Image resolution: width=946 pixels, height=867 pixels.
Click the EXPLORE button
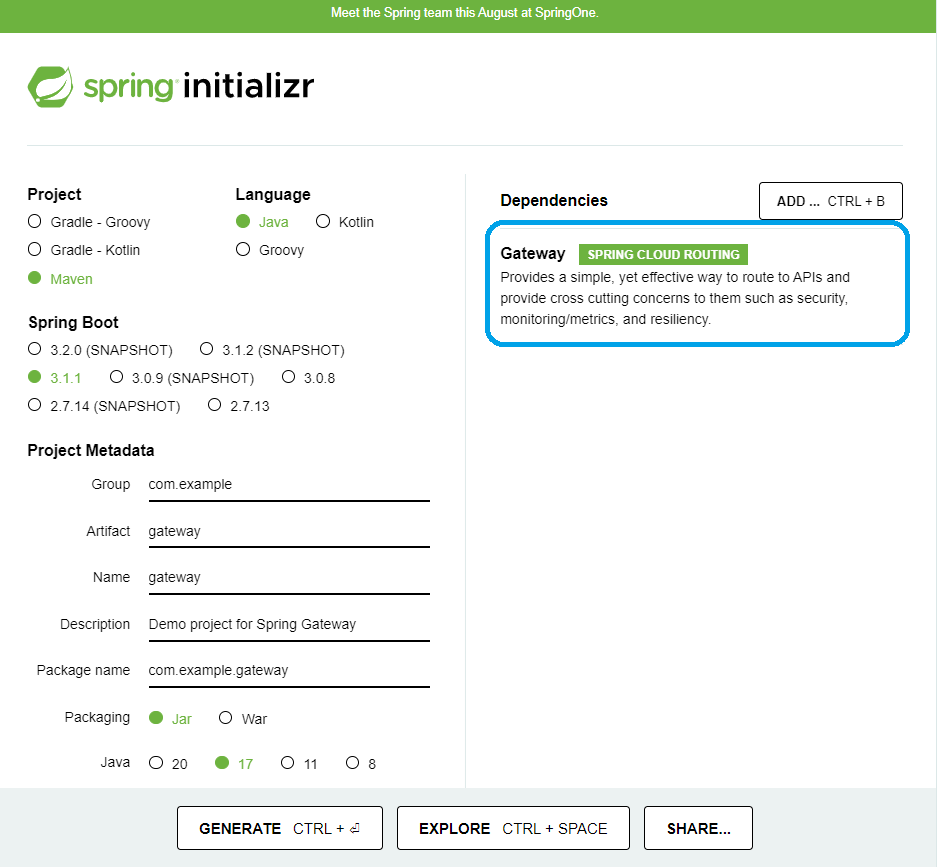point(513,828)
